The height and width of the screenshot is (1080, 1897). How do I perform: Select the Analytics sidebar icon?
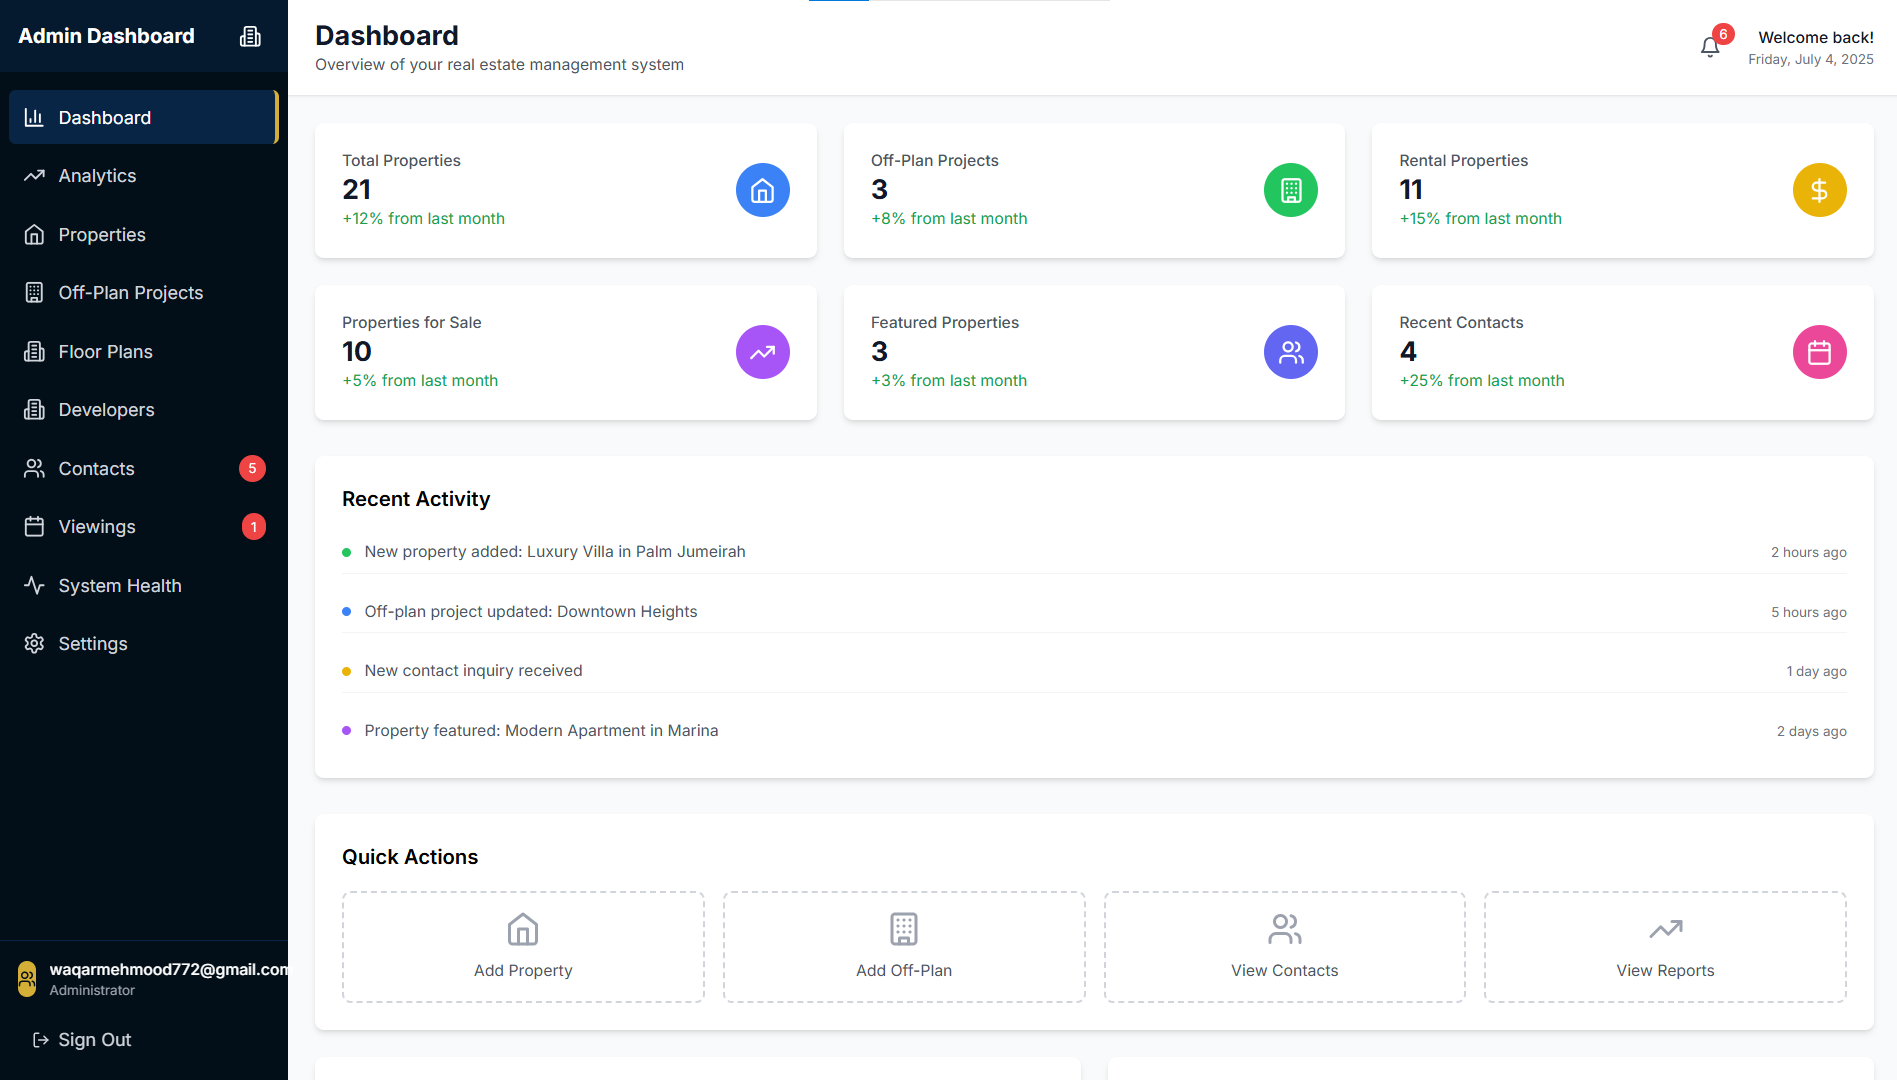tap(34, 175)
